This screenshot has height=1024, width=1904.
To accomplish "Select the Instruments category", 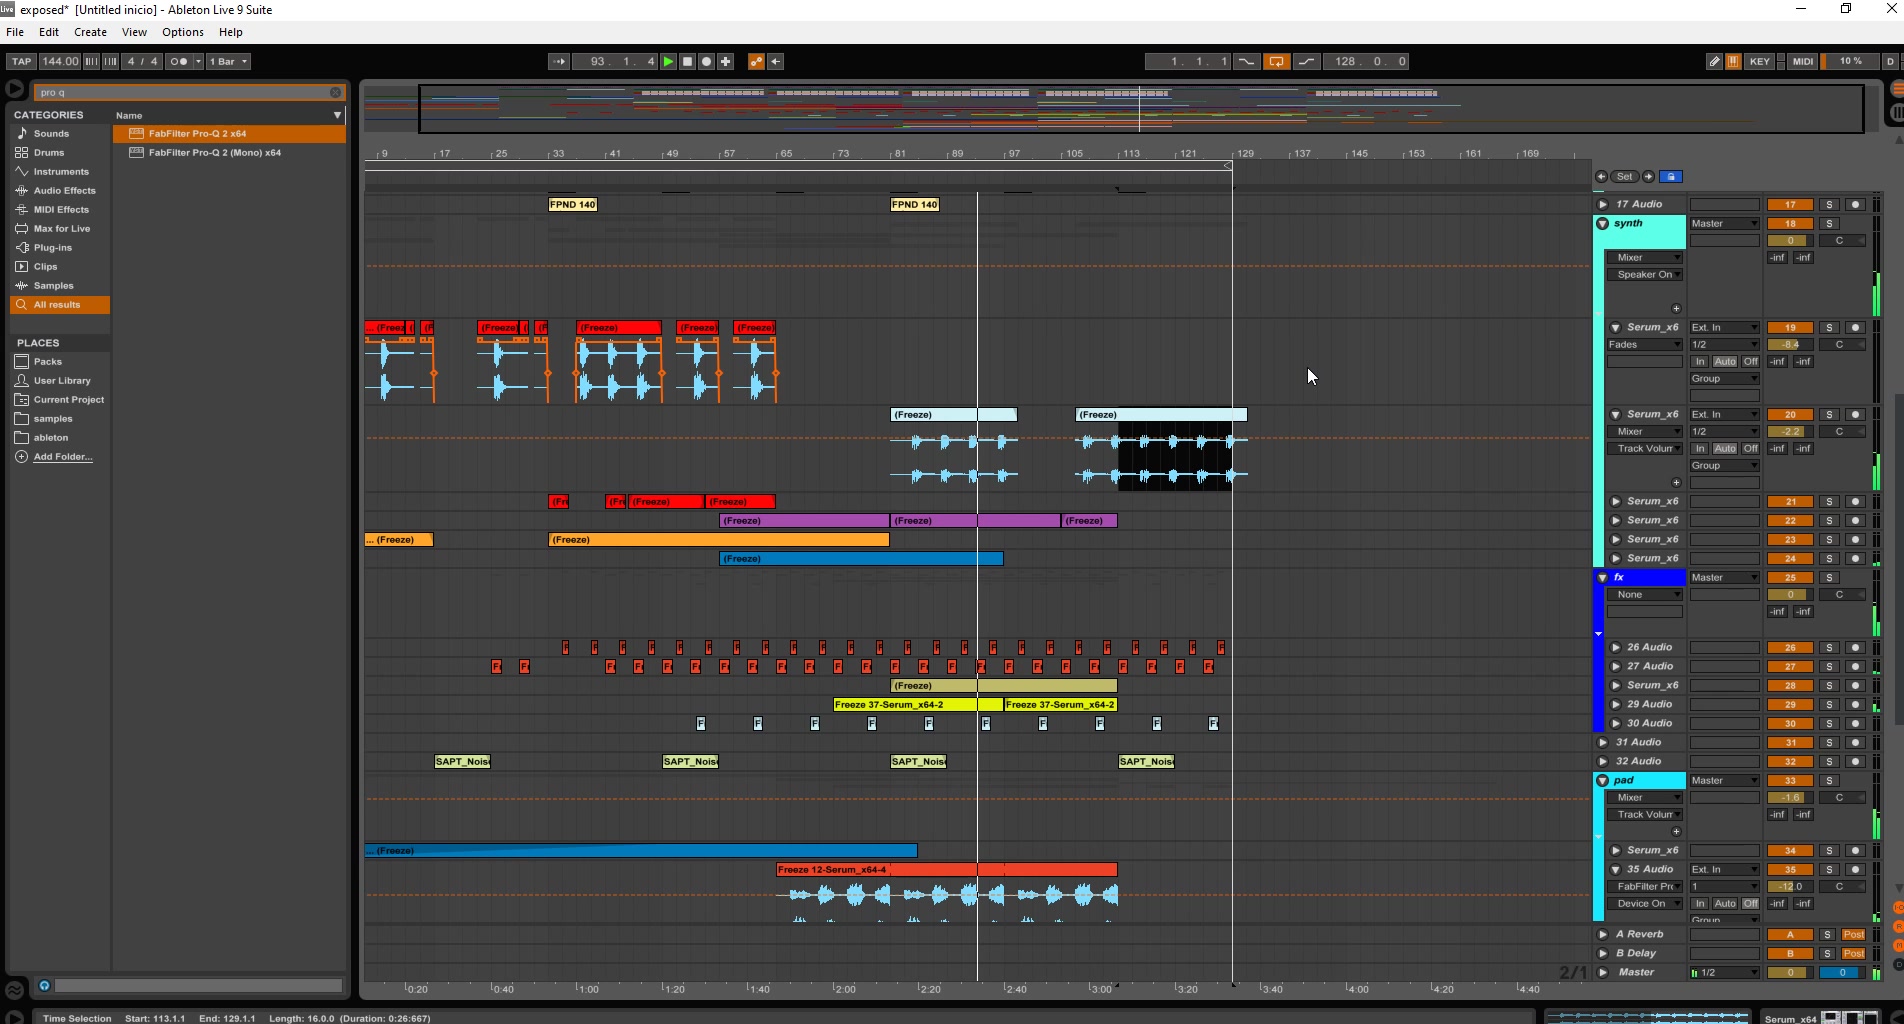I will 61,172.
